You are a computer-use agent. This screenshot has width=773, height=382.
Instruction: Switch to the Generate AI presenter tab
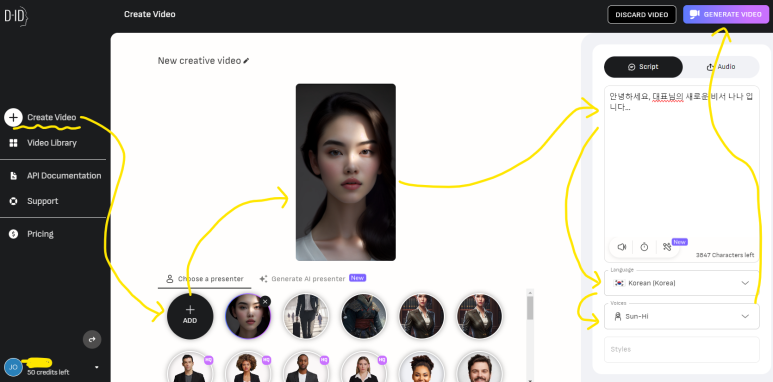(313, 278)
